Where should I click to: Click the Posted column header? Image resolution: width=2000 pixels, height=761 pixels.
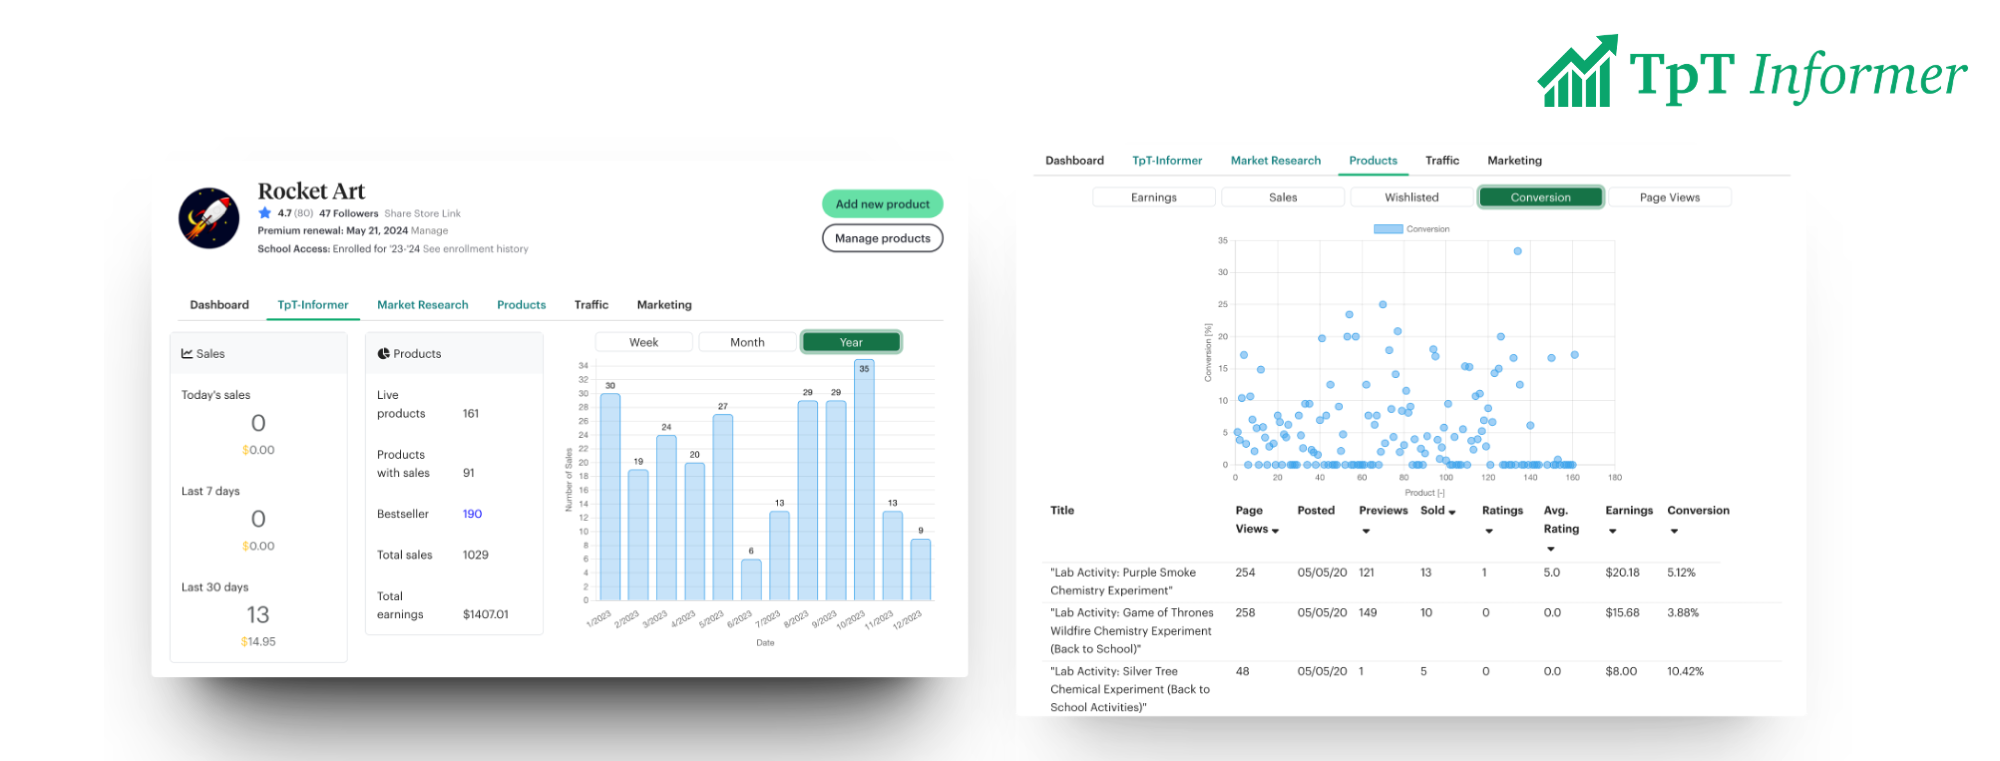point(1316,510)
